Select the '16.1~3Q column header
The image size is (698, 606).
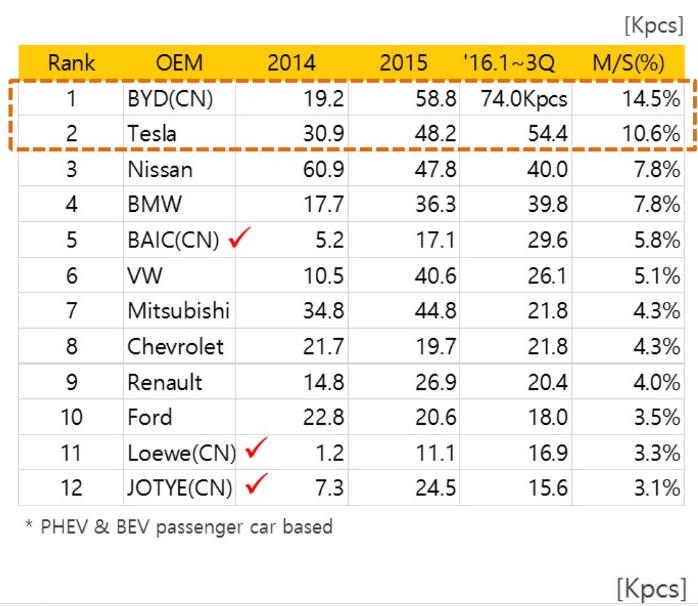[516, 63]
